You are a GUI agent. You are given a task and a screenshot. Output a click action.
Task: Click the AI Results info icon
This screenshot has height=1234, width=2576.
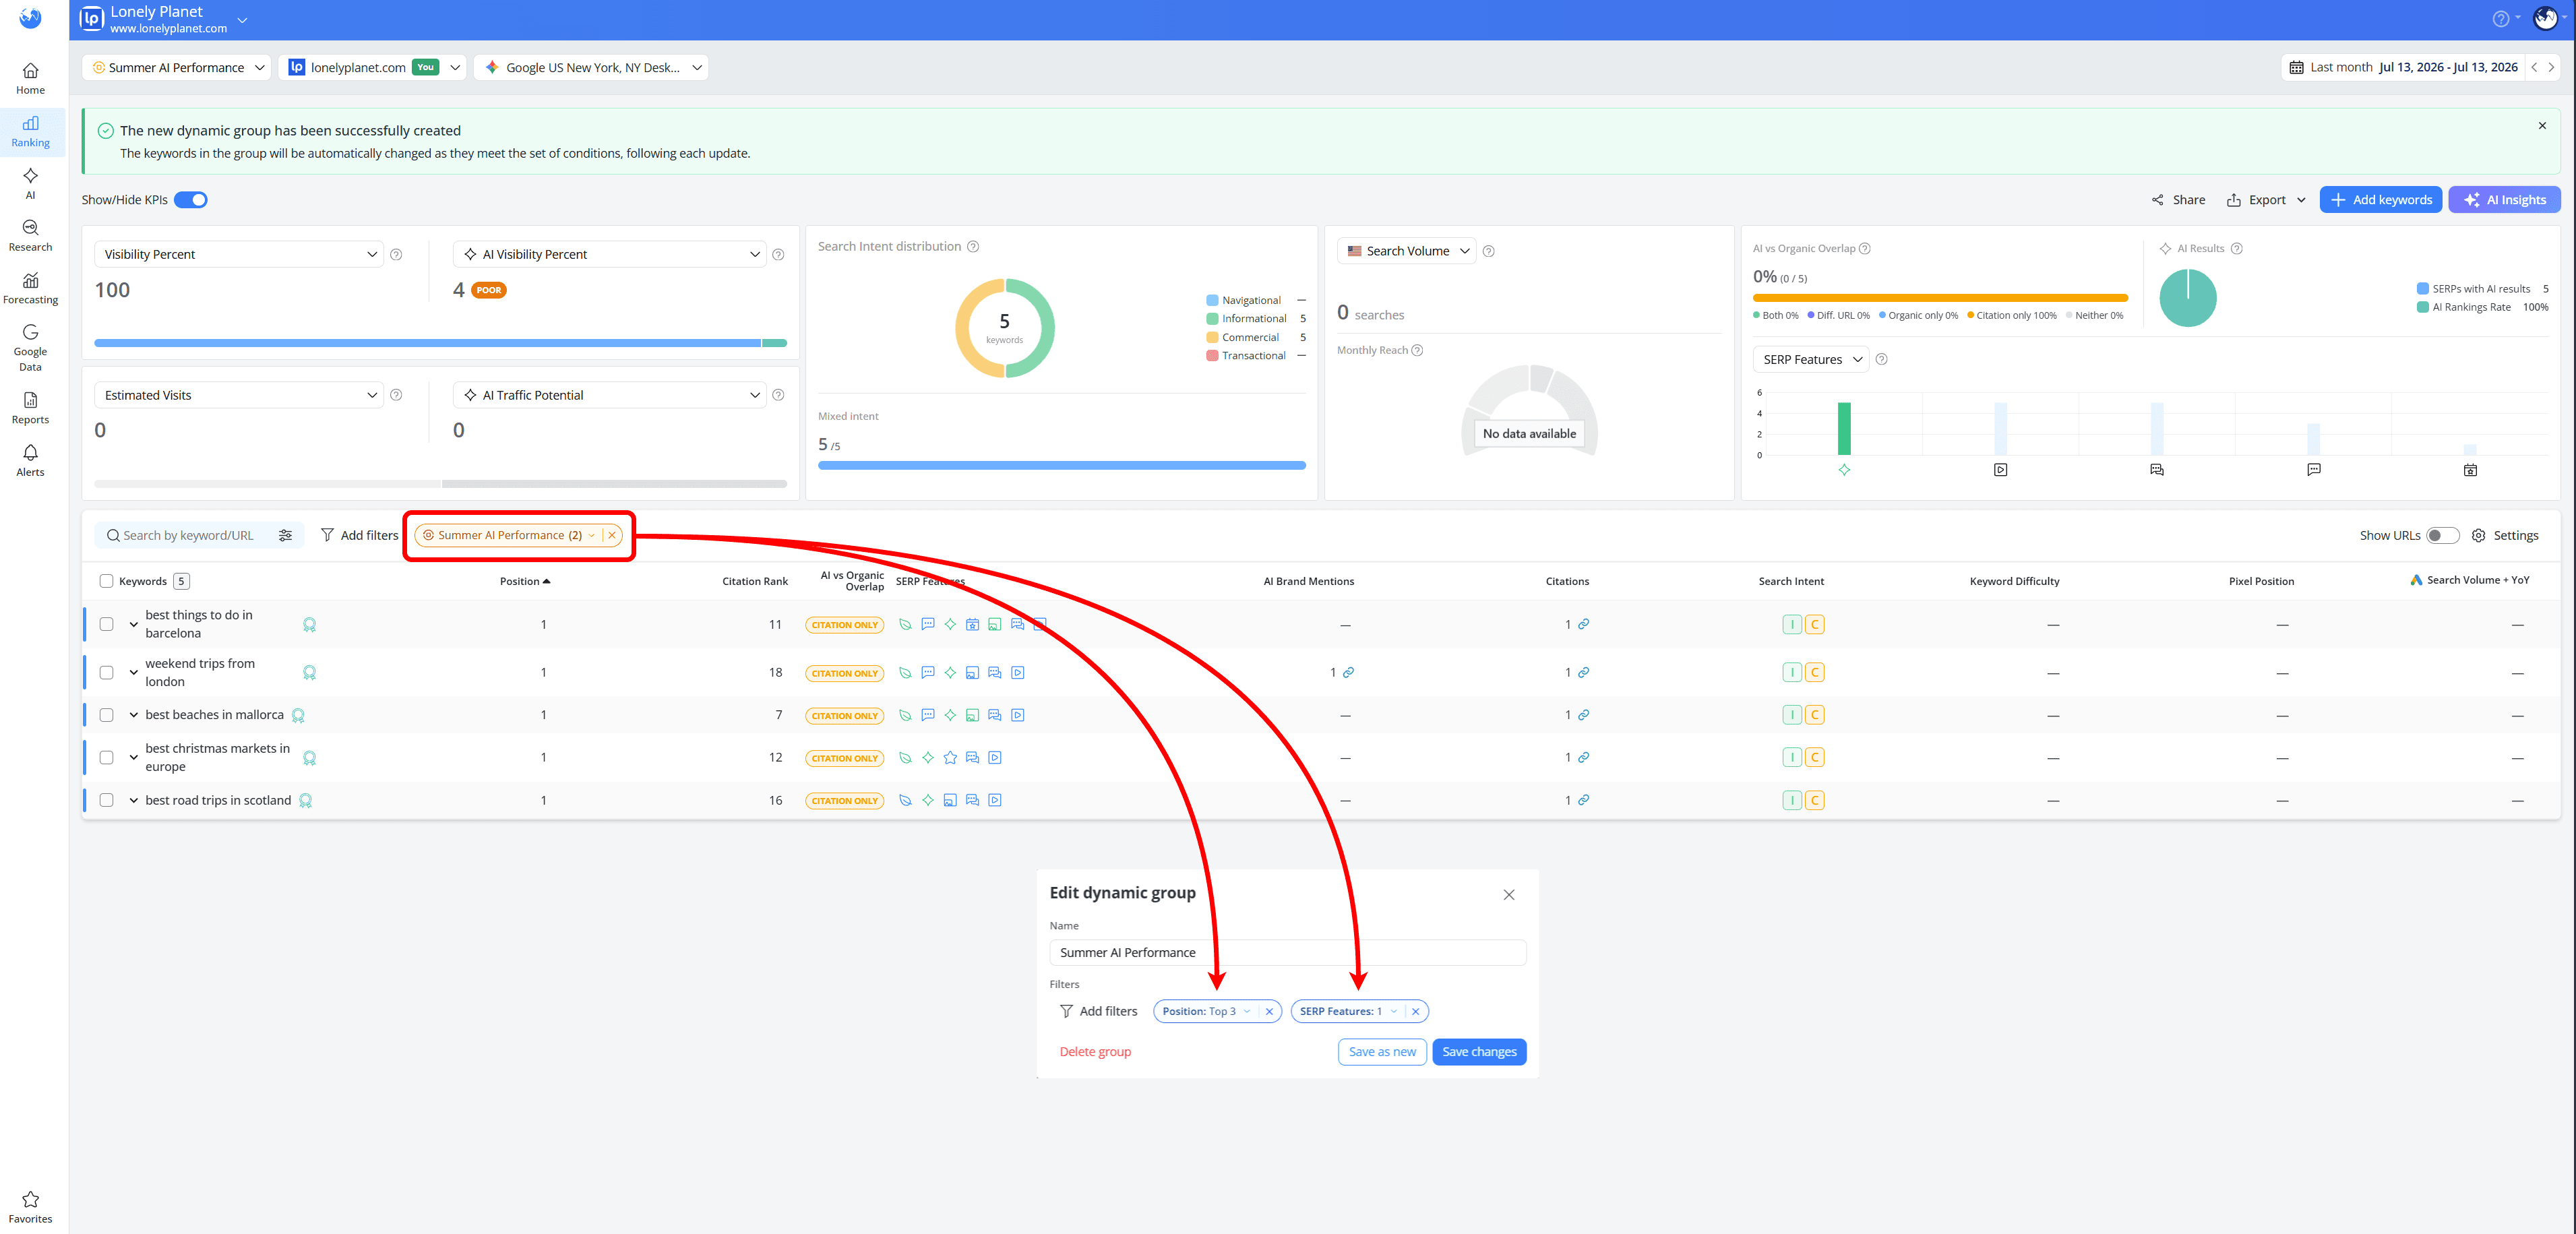[x=2237, y=249]
